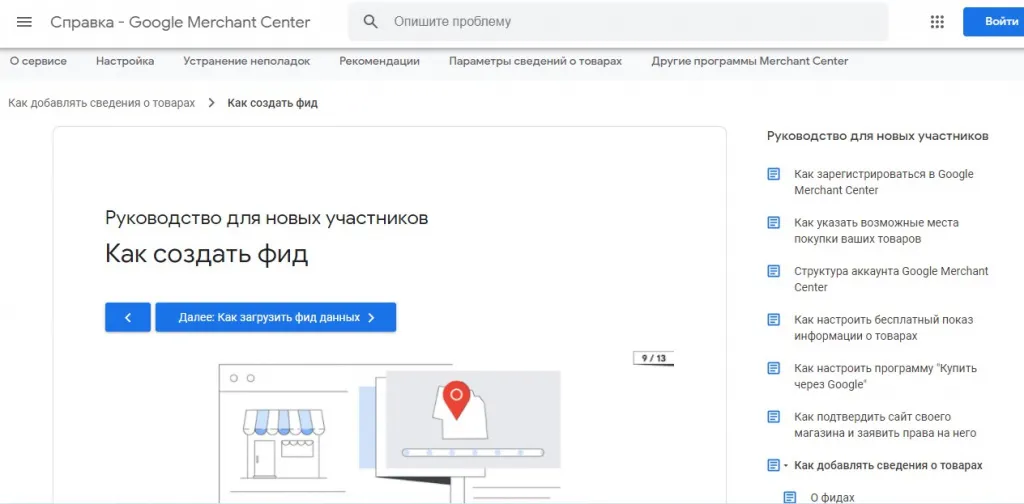Open Как указать возможные места покупки
This screenshot has width=1024, height=504.
(x=876, y=230)
